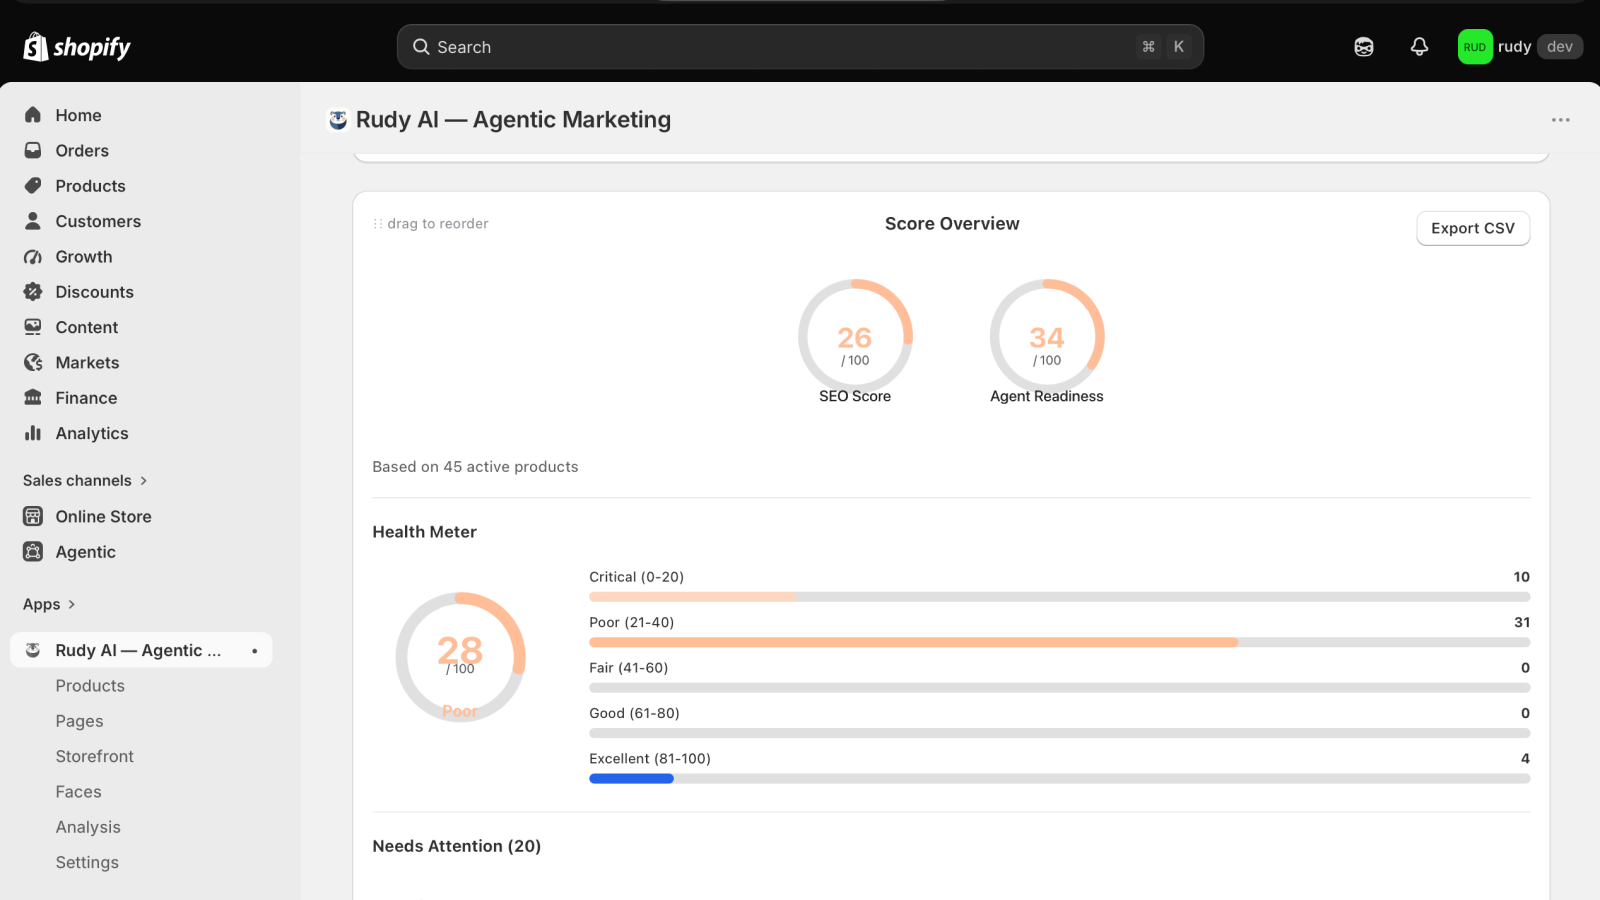Open the Growth section
The width and height of the screenshot is (1600, 900).
tap(84, 257)
